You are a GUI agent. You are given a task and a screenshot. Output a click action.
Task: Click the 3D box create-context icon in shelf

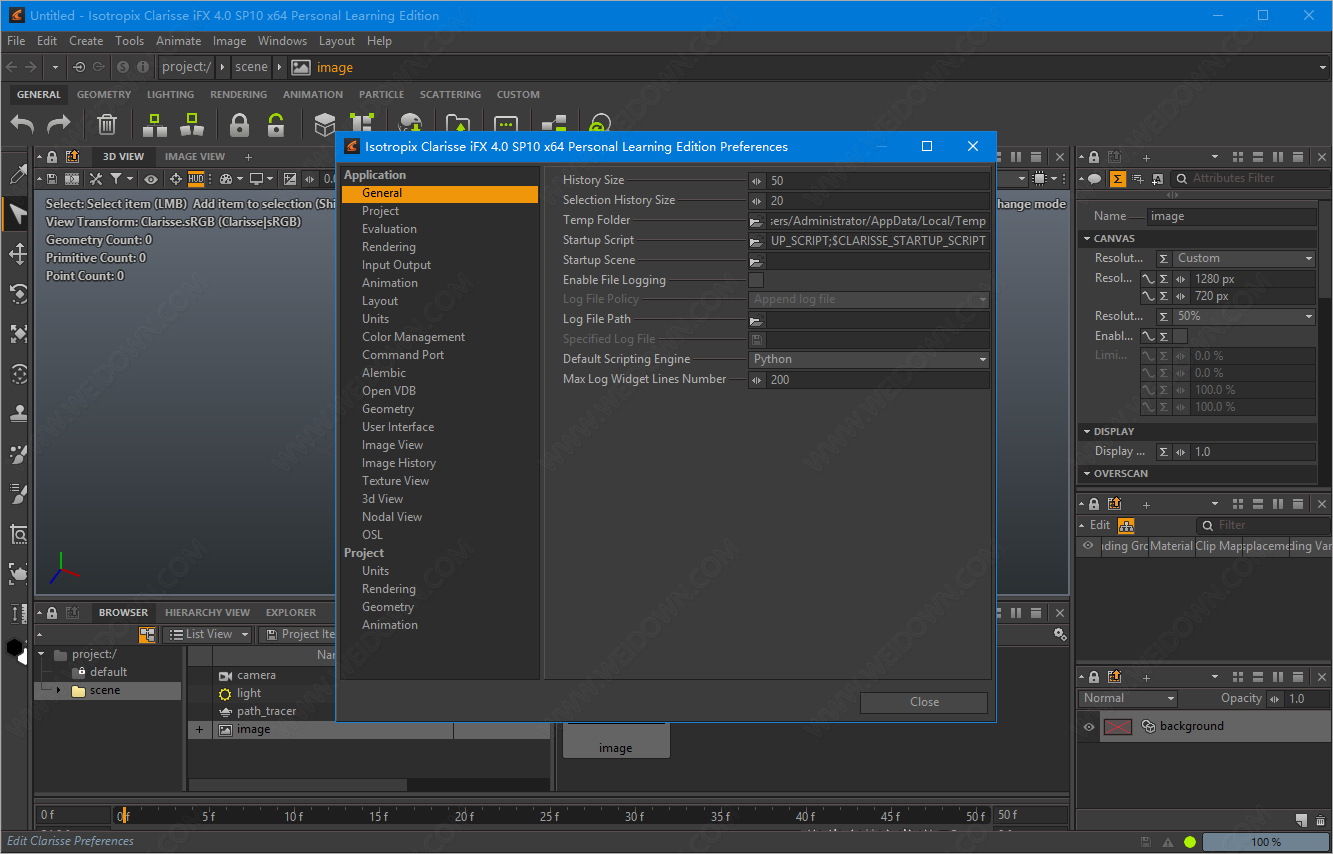point(324,125)
